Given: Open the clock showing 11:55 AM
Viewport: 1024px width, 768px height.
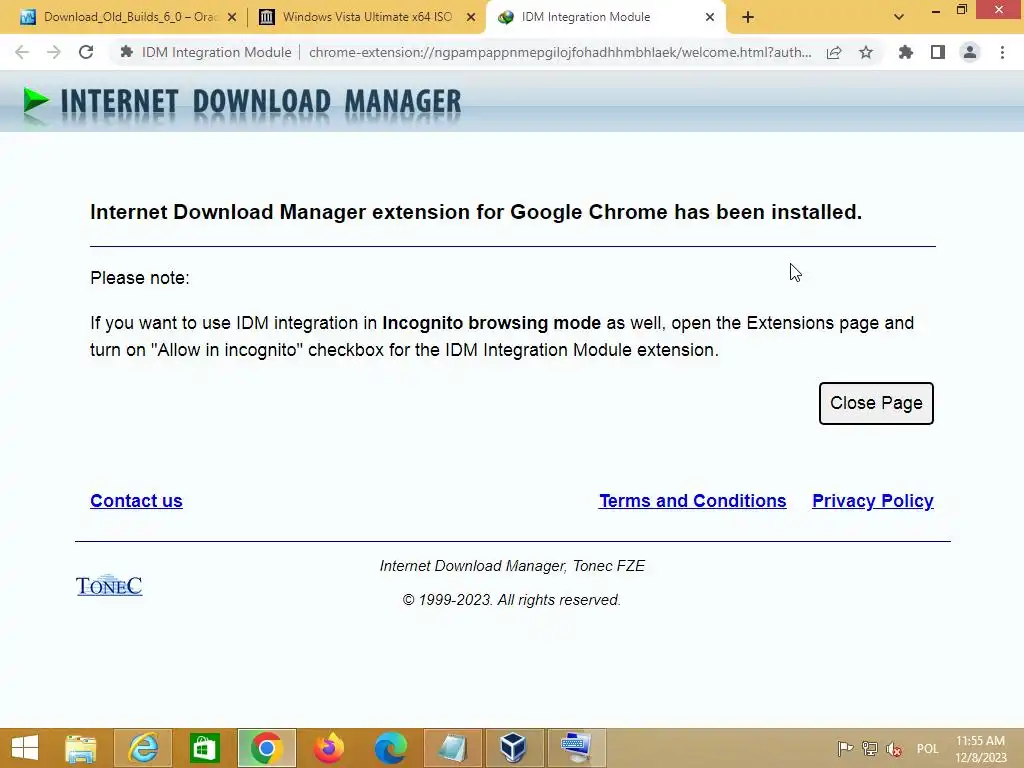Looking at the screenshot, I should tap(980, 749).
